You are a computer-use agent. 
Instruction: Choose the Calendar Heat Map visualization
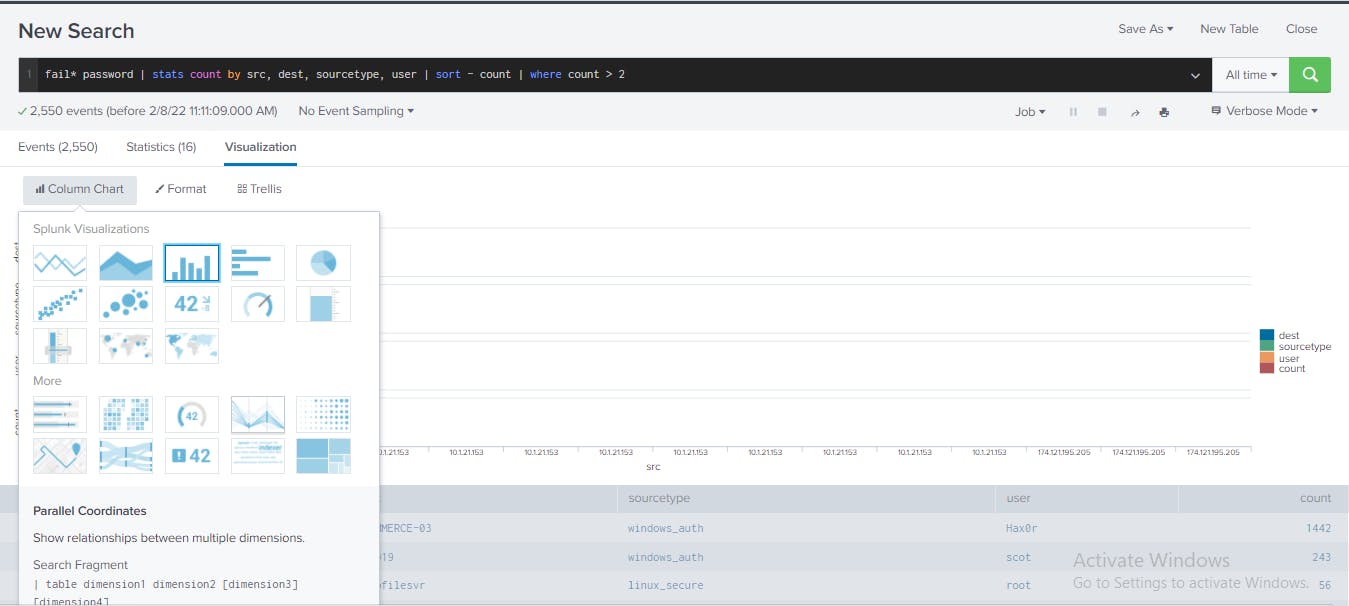tap(126, 414)
